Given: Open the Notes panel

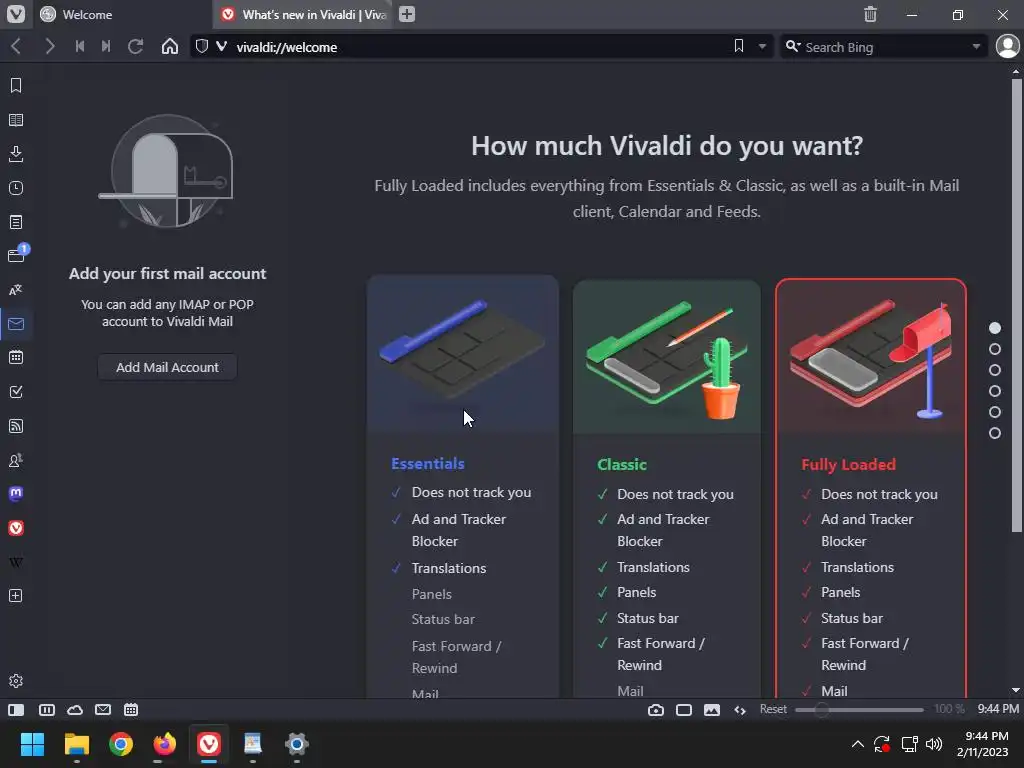Looking at the screenshot, I should (x=16, y=222).
